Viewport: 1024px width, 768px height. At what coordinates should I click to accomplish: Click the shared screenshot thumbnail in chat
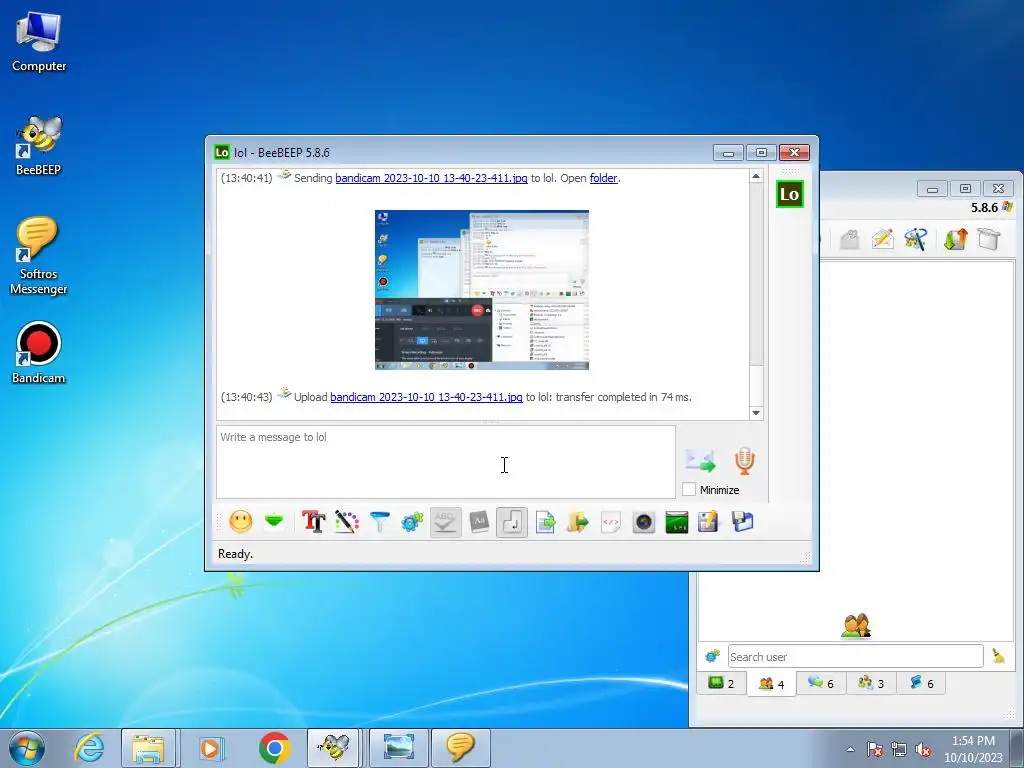(x=482, y=290)
